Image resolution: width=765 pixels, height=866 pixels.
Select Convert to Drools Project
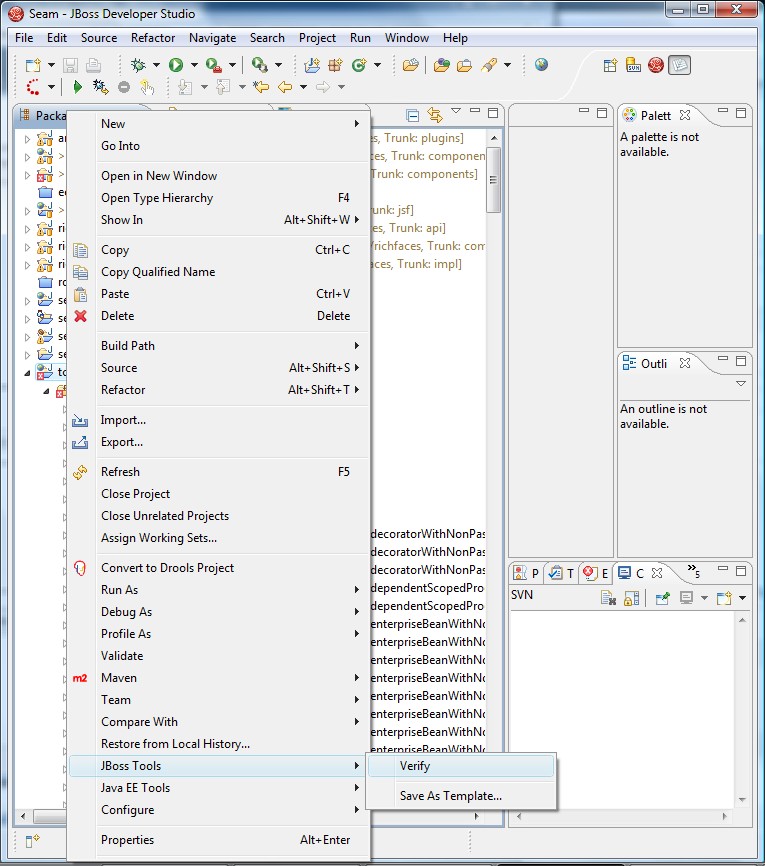[219, 568]
